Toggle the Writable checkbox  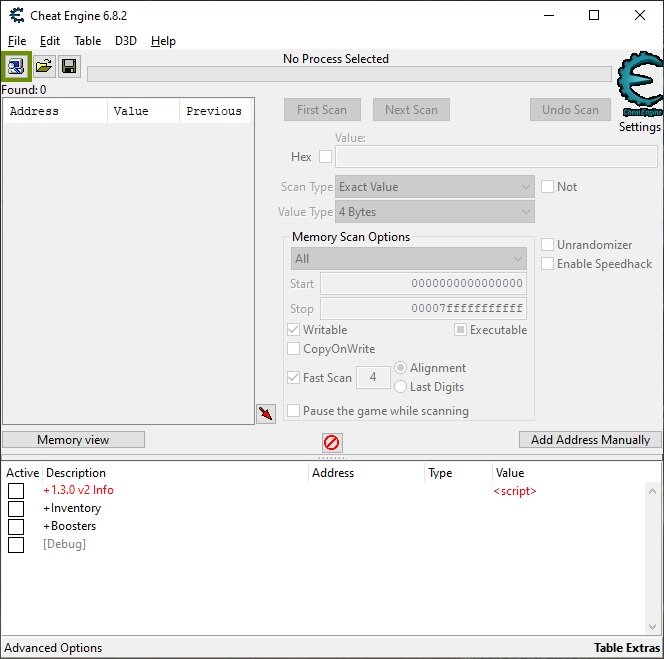(293, 330)
